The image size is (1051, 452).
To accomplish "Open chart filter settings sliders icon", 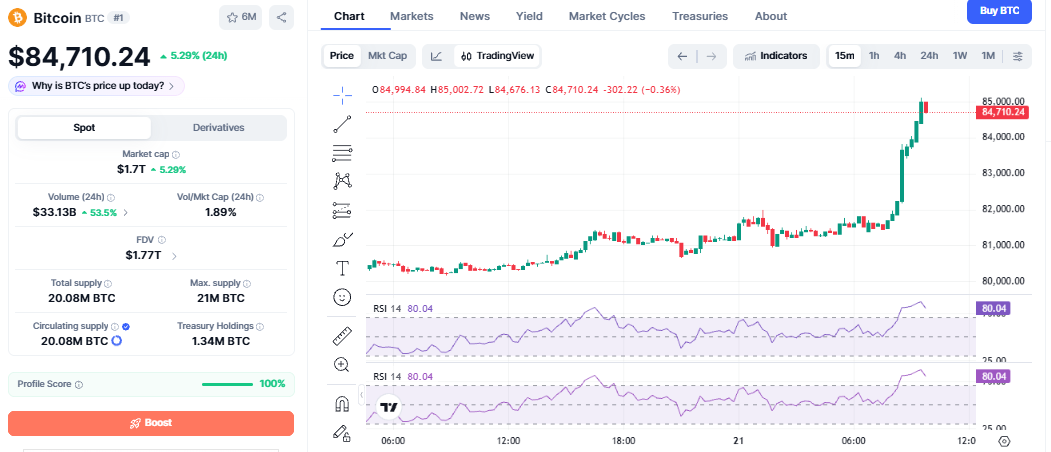I will [x=1017, y=56].
